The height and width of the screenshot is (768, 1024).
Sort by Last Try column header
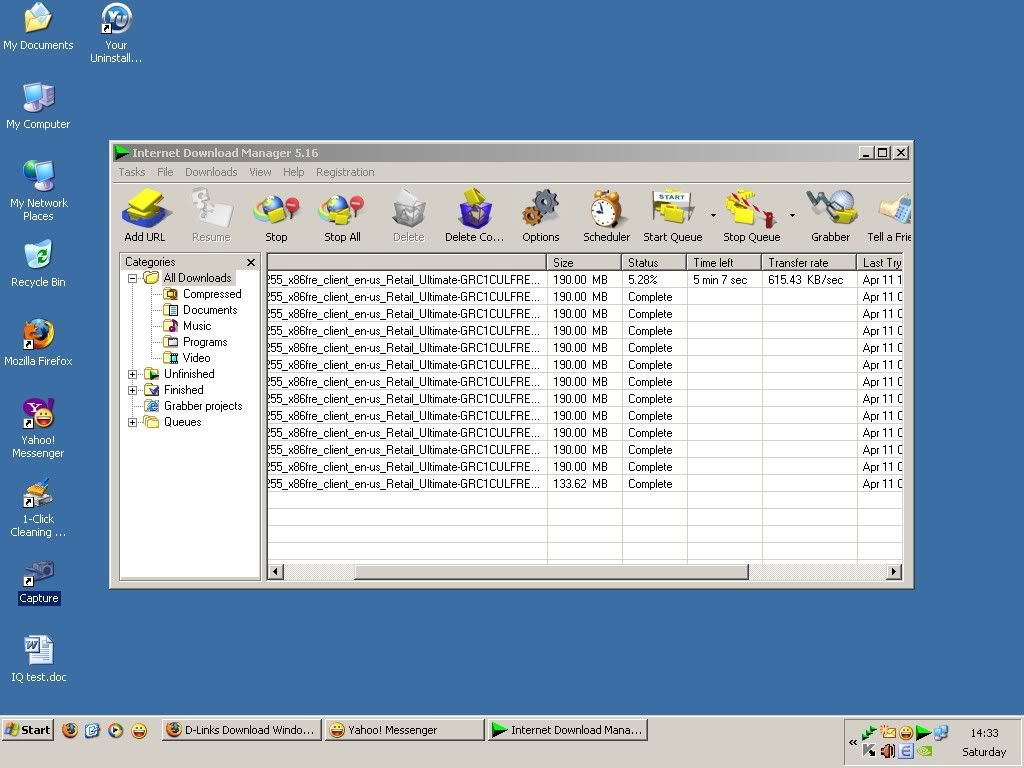tap(879, 263)
